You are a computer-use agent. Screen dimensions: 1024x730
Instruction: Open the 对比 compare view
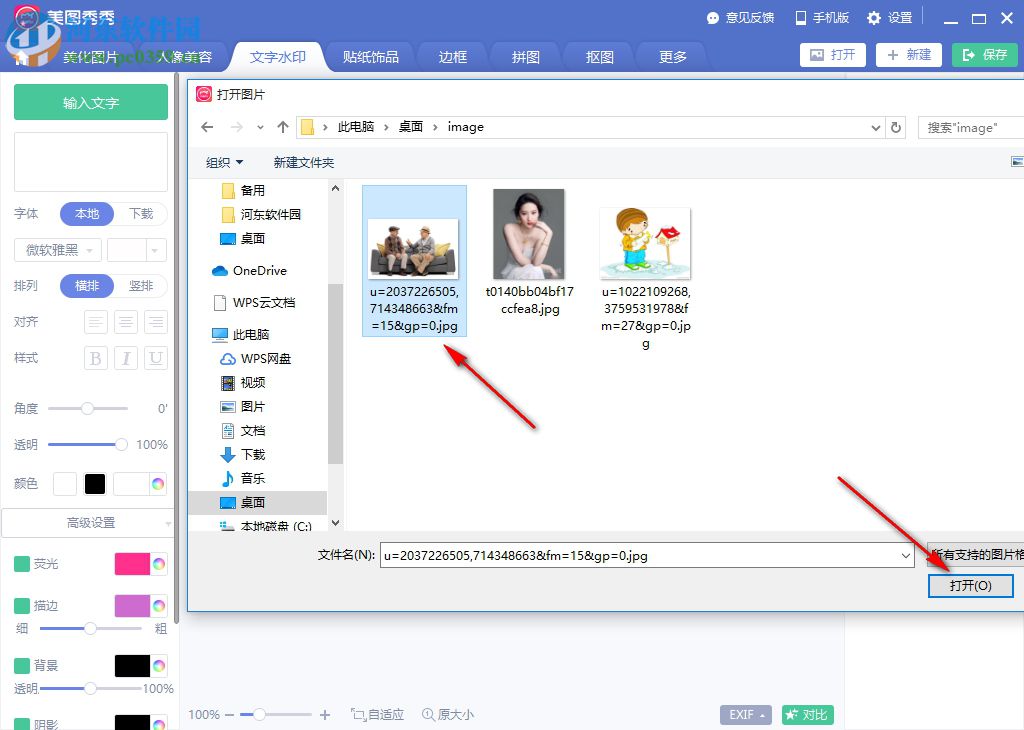pyautogui.click(x=807, y=715)
